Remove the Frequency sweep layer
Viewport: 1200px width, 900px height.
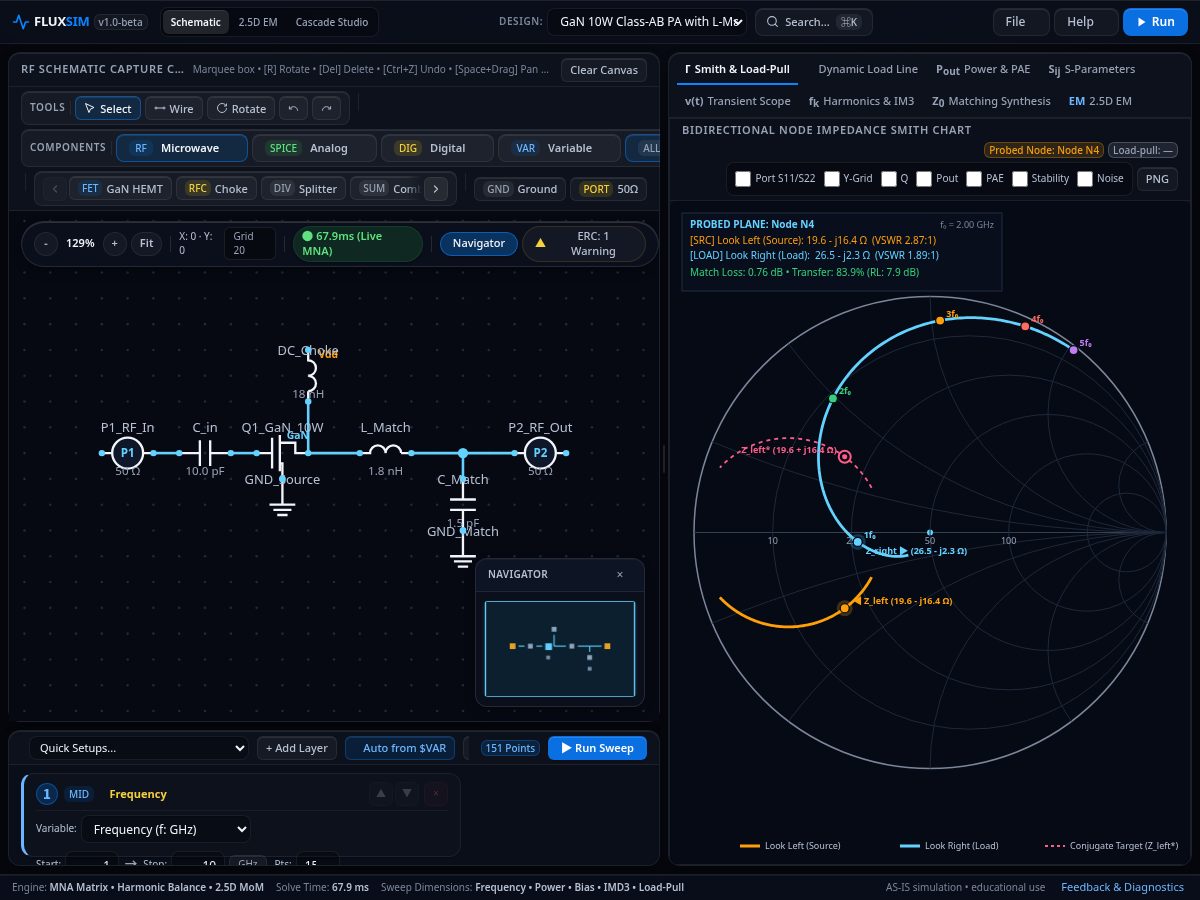coord(435,794)
